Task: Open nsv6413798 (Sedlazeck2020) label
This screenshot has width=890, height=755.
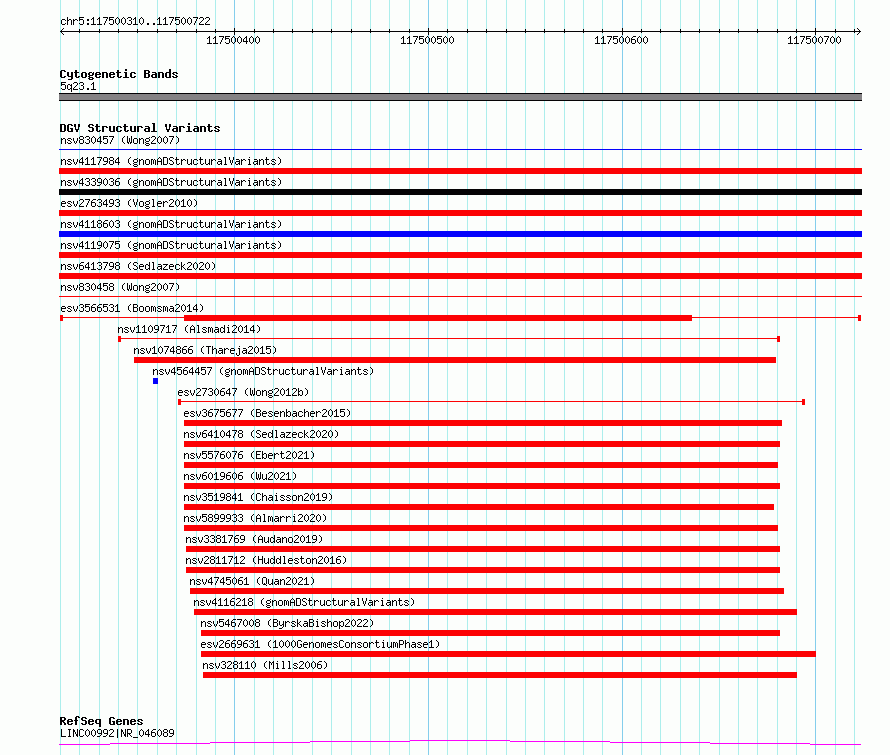Action: tap(138, 266)
